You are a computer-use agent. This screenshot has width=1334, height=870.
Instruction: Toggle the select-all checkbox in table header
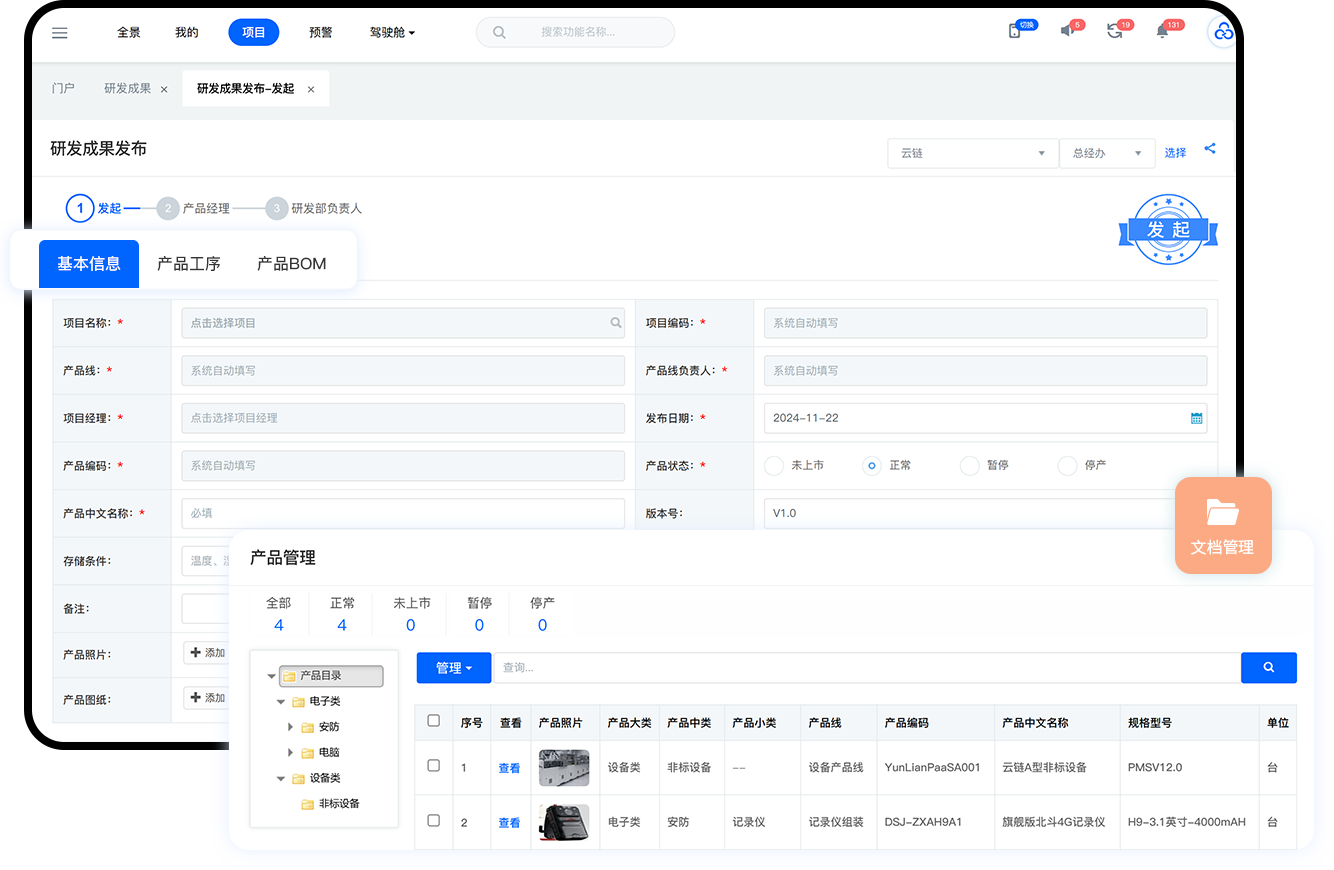(x=433, y=721)
